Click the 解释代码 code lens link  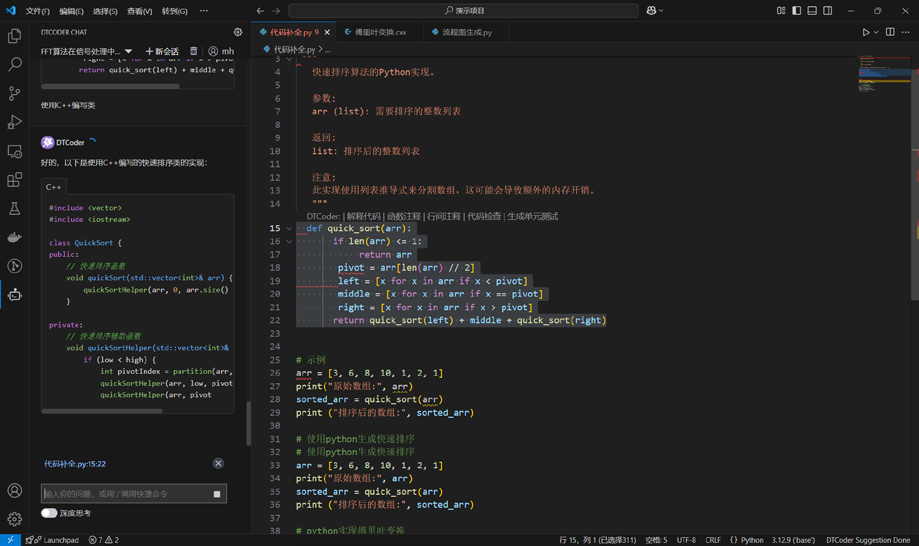364,216
